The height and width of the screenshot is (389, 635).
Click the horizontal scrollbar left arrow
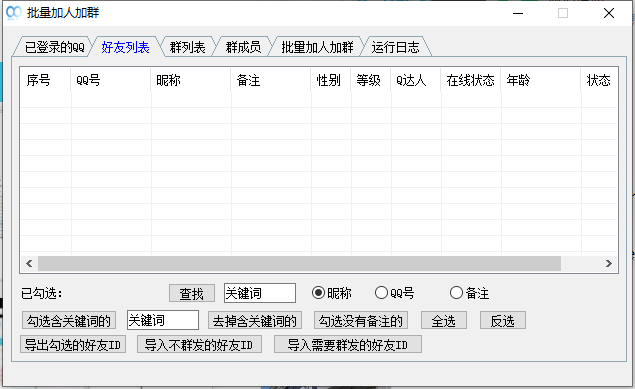point(29,264)
